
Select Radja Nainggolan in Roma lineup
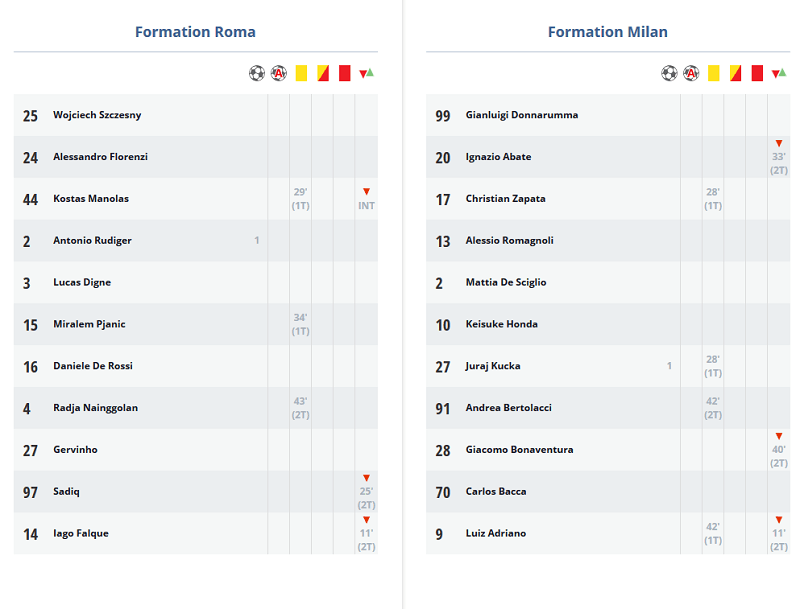point(95,408)
